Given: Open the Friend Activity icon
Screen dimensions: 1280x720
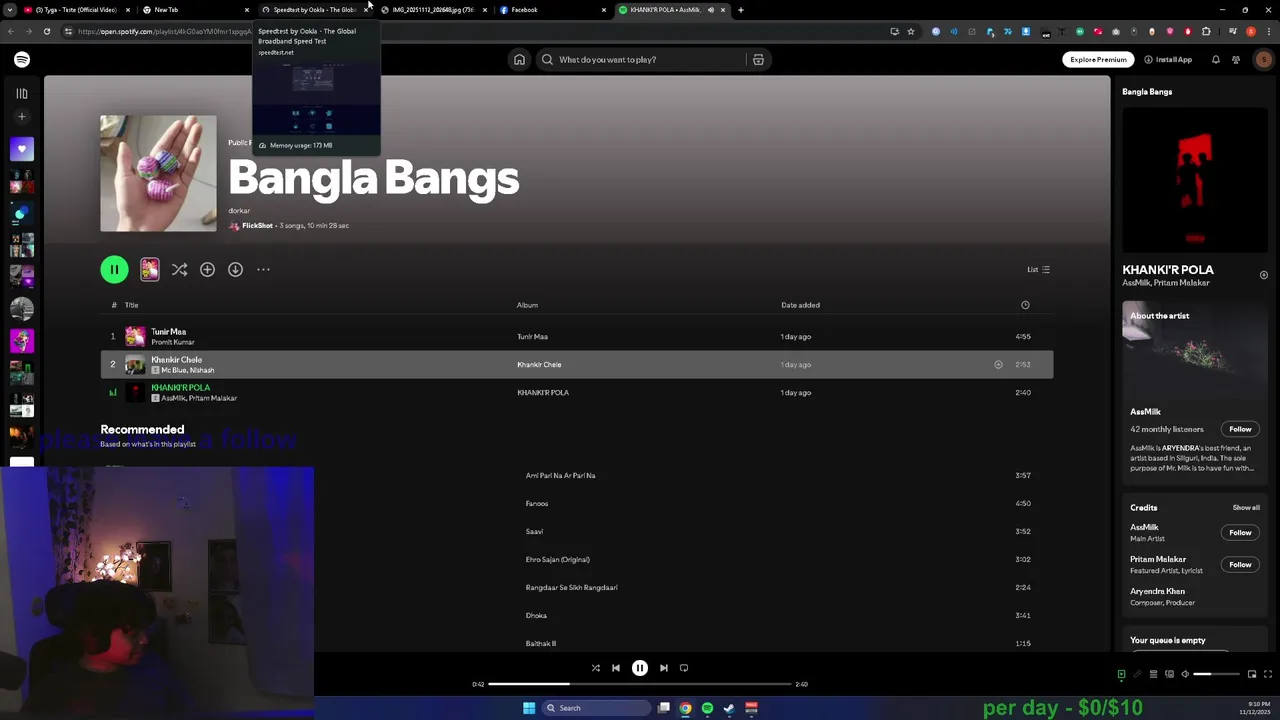Looking at the screenshot, I should 1236,60.
